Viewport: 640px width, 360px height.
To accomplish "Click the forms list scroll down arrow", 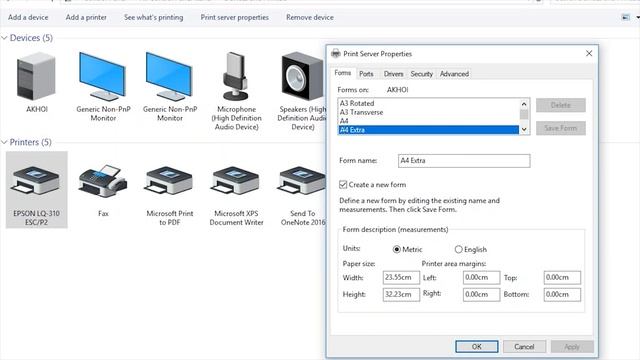I will 524,129.
